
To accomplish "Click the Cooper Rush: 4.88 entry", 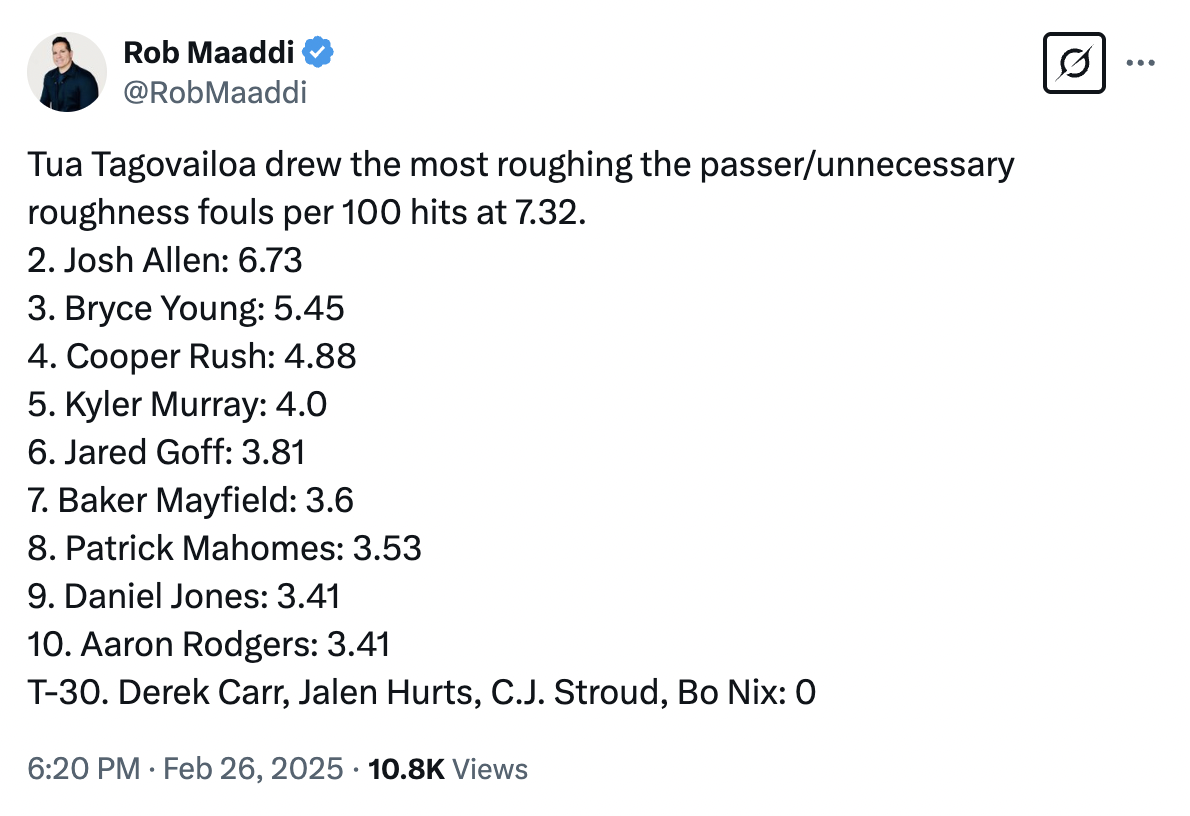I will 192,357.
